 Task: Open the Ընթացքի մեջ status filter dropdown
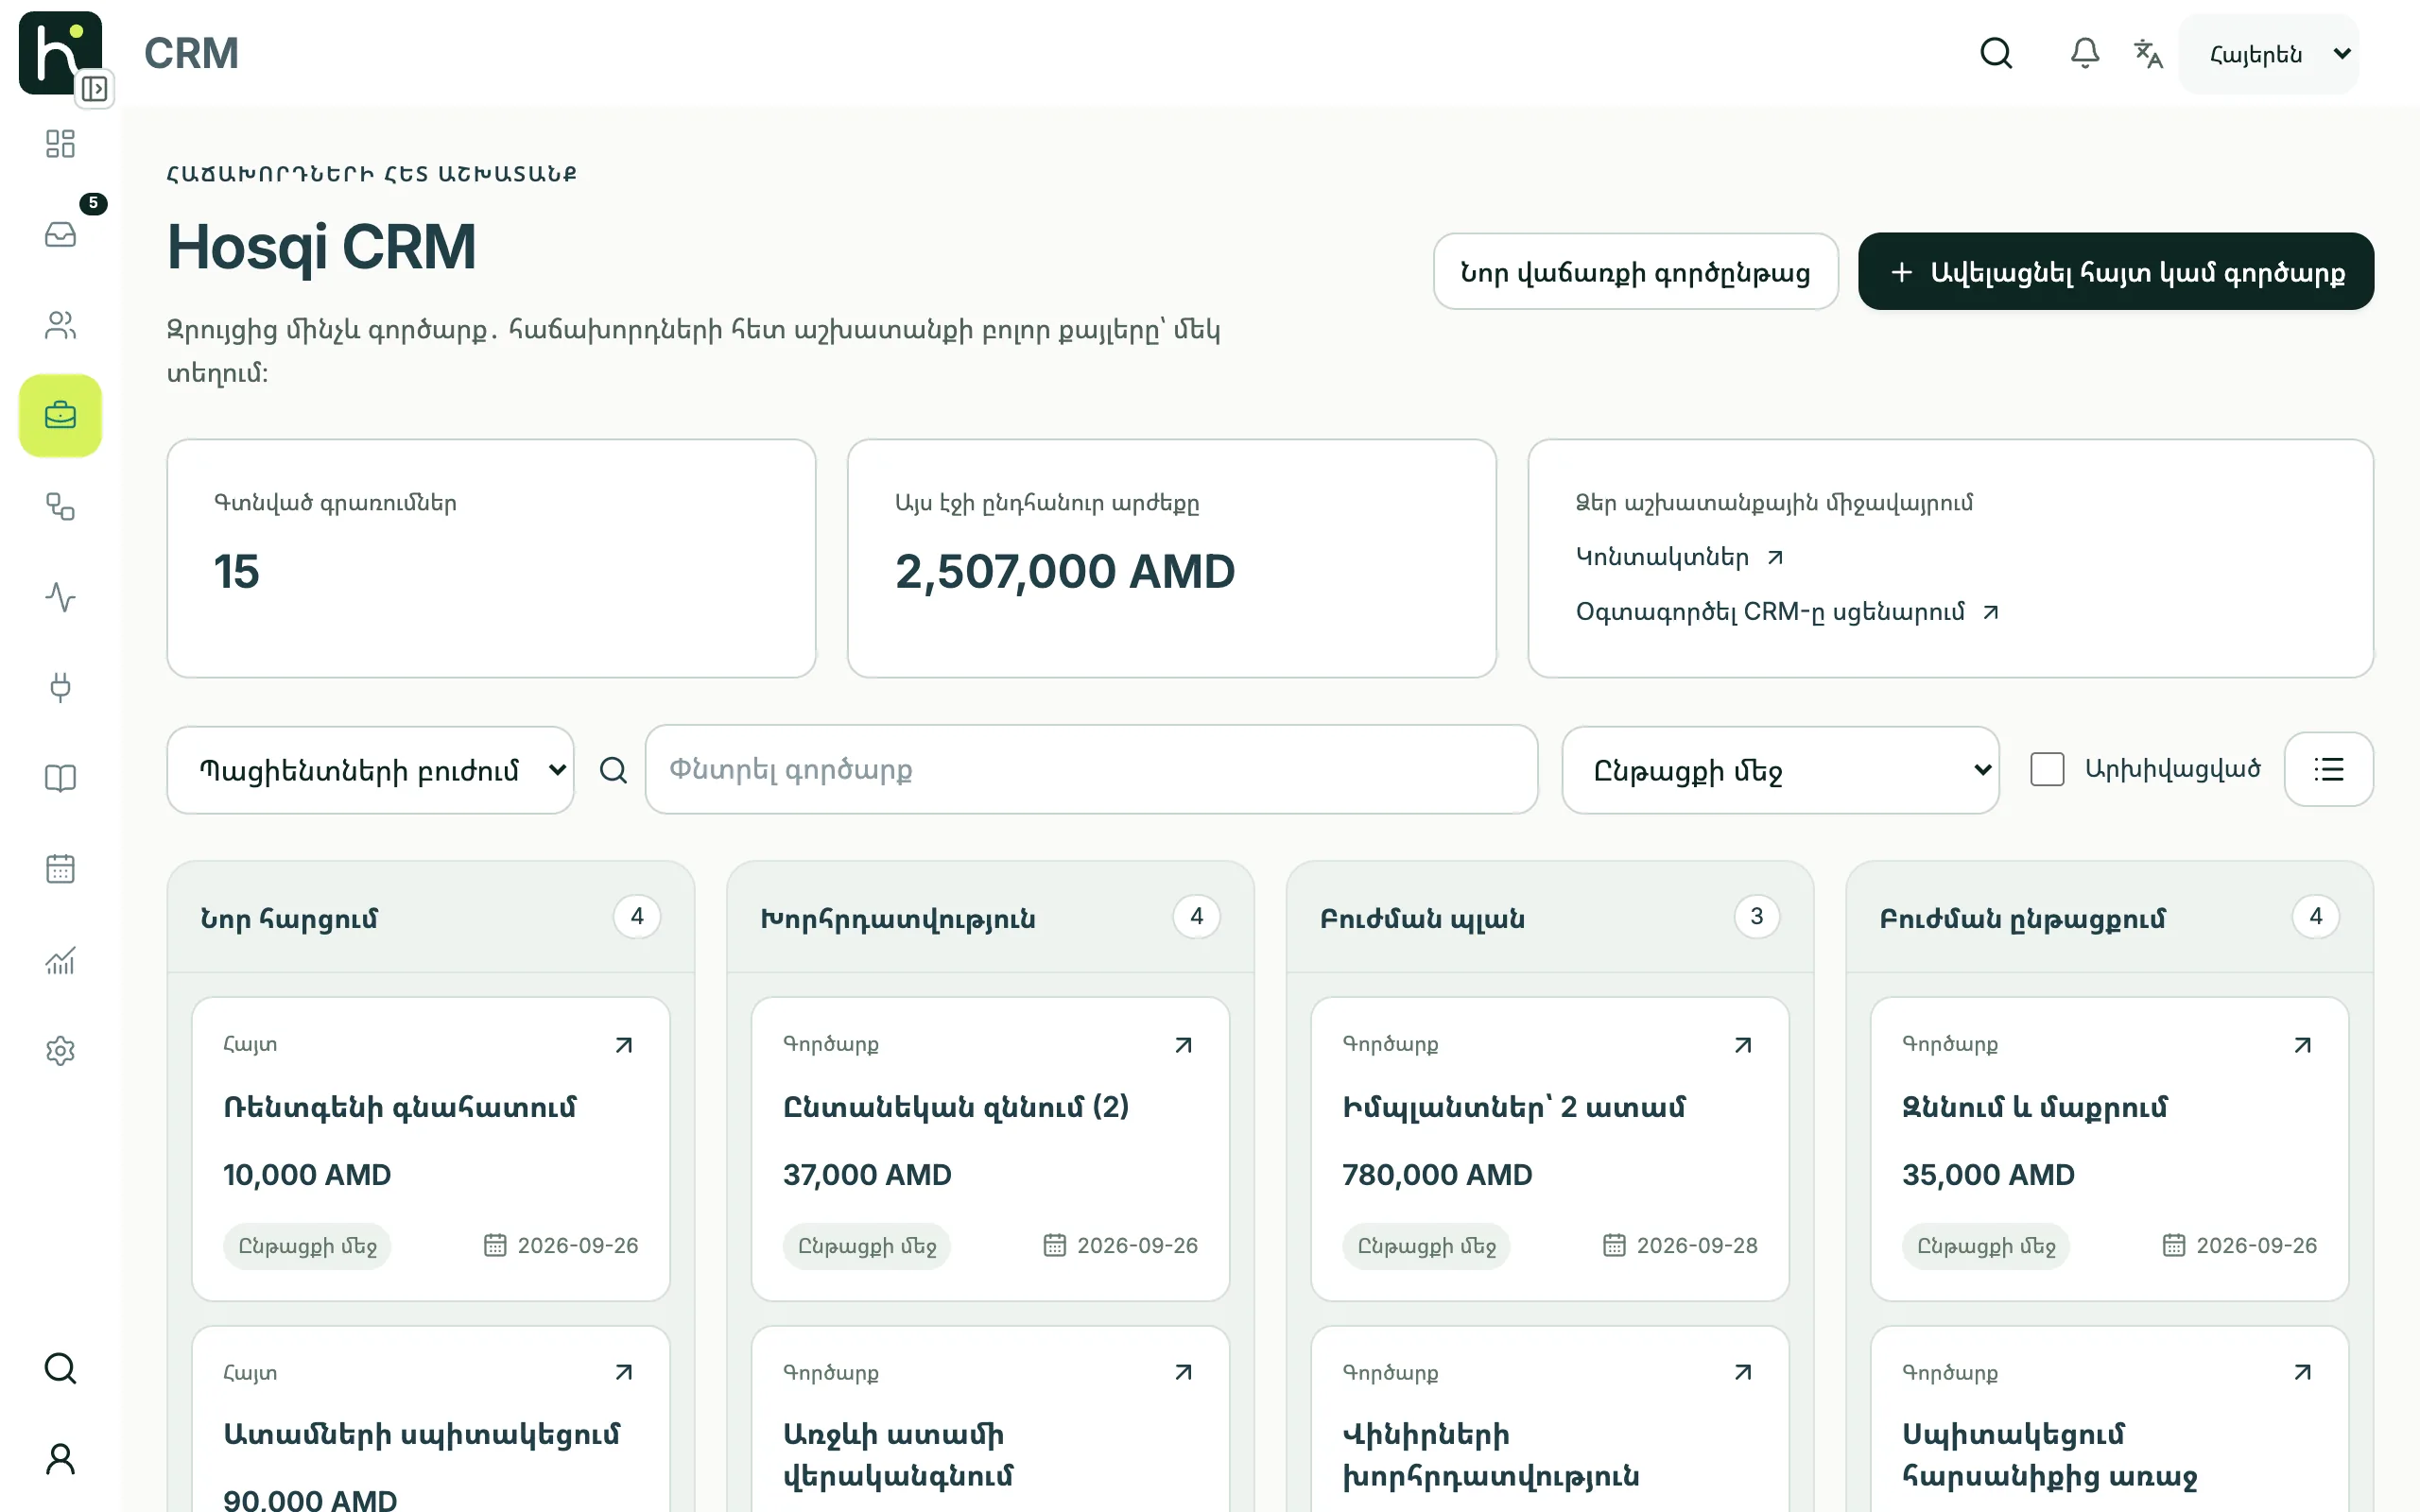[1780, 770]
